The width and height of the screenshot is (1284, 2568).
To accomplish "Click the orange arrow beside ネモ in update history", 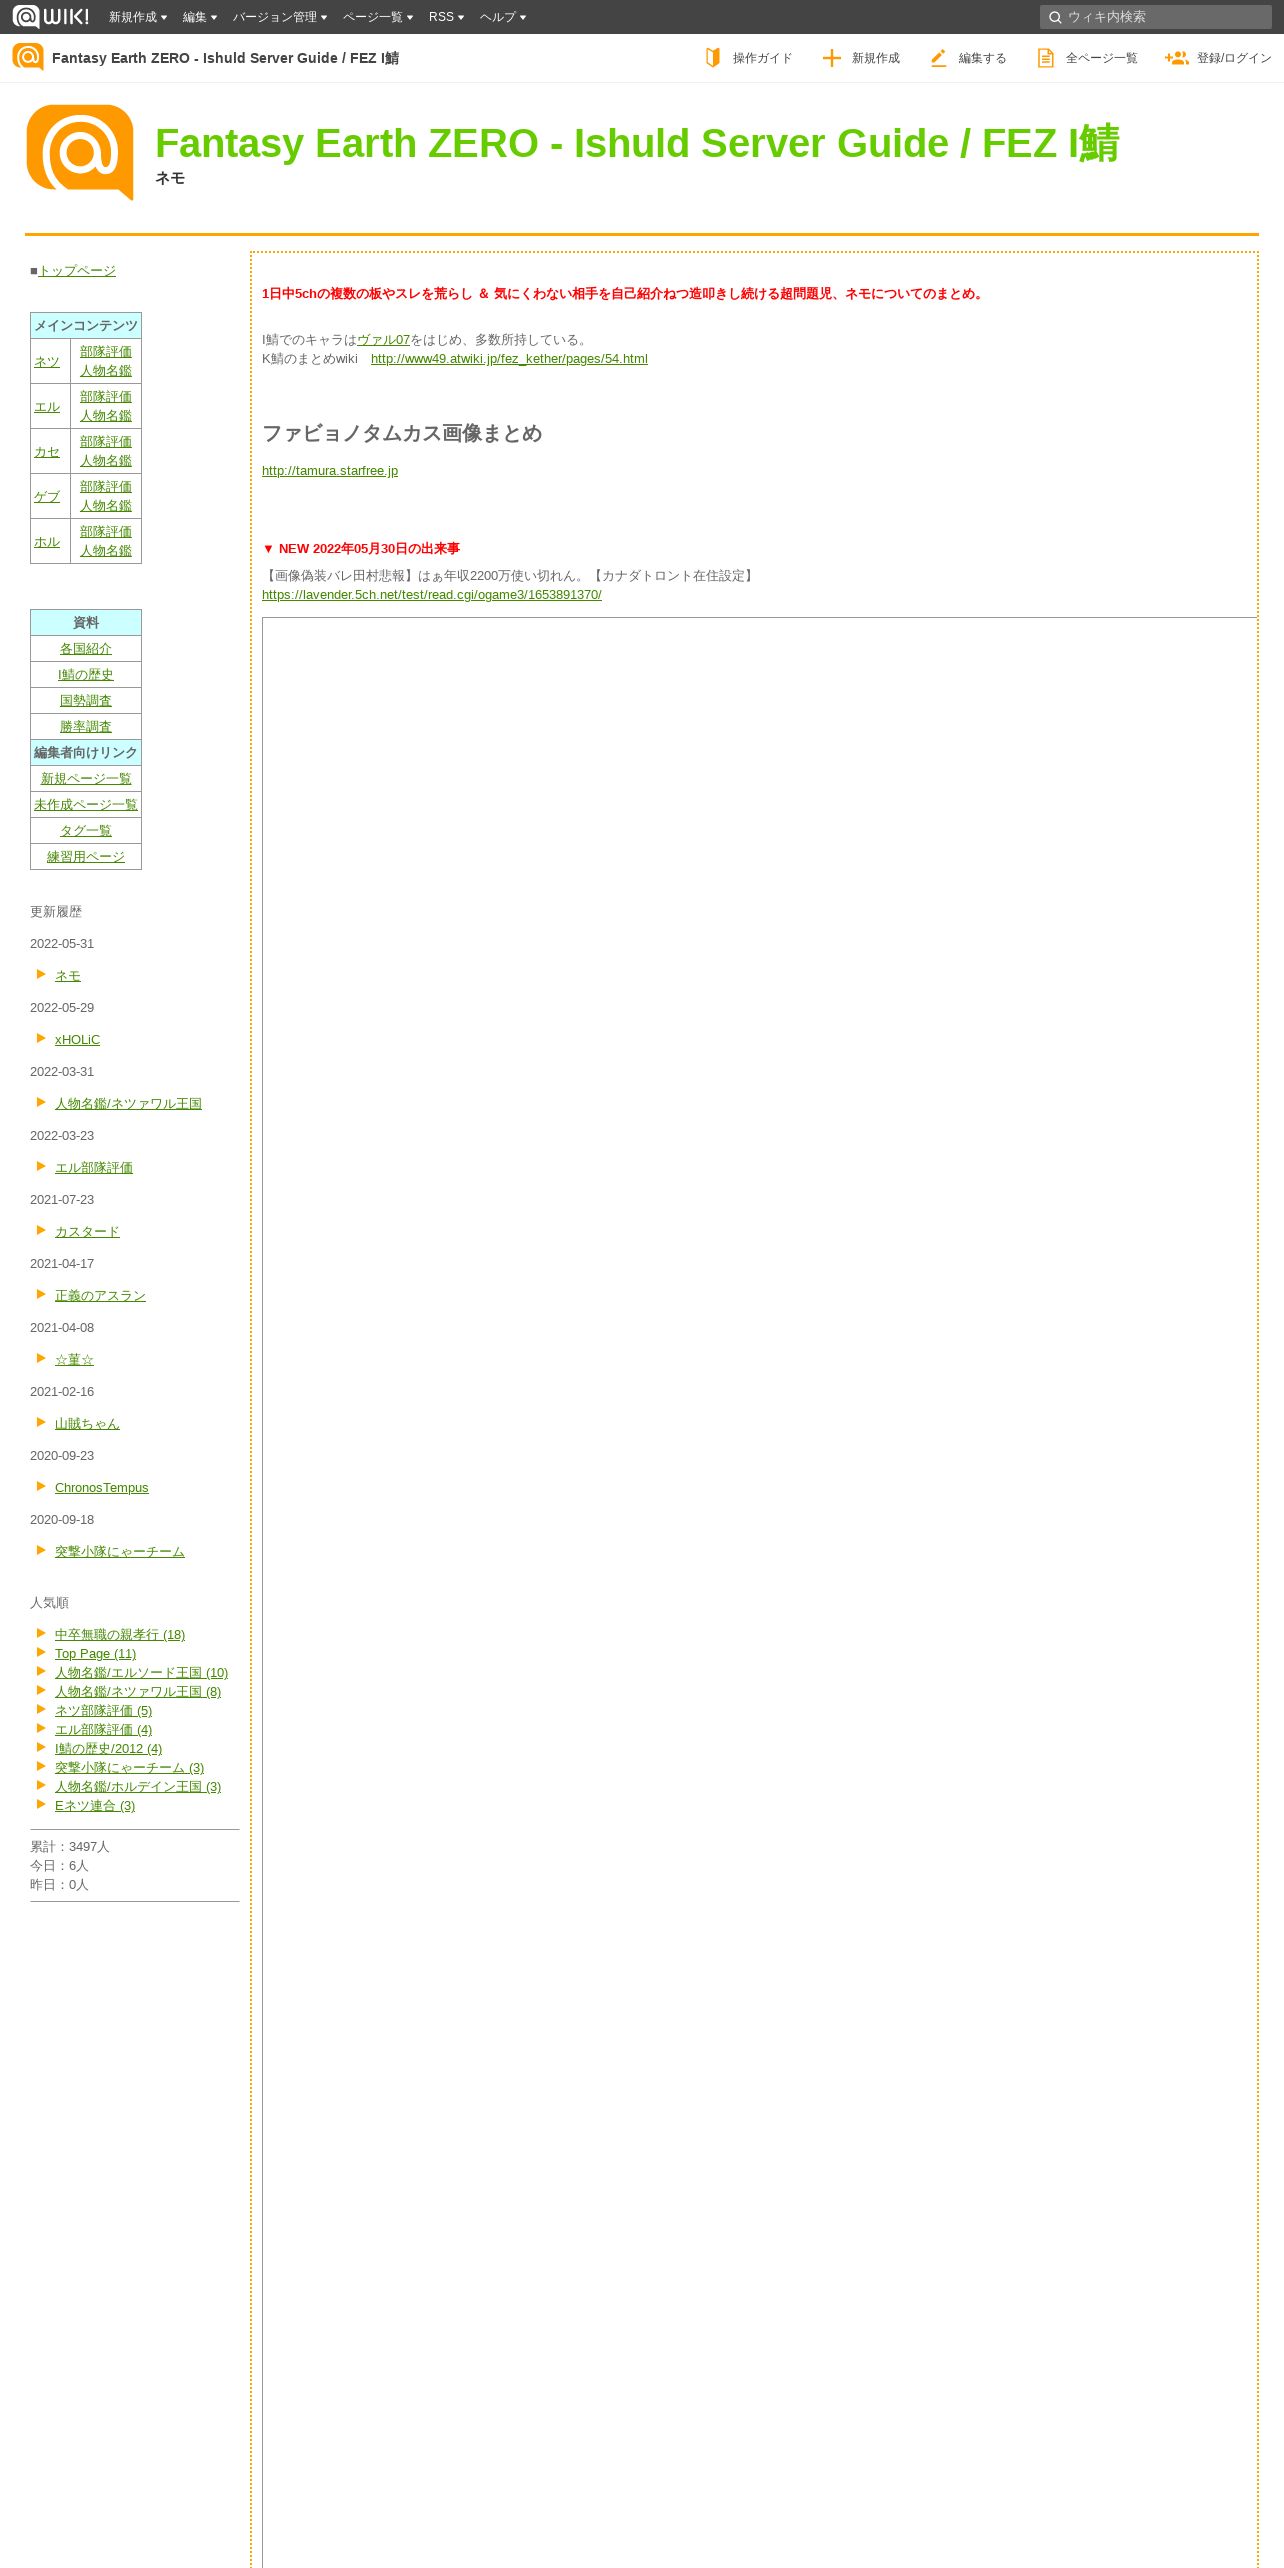I will (41, 974).
